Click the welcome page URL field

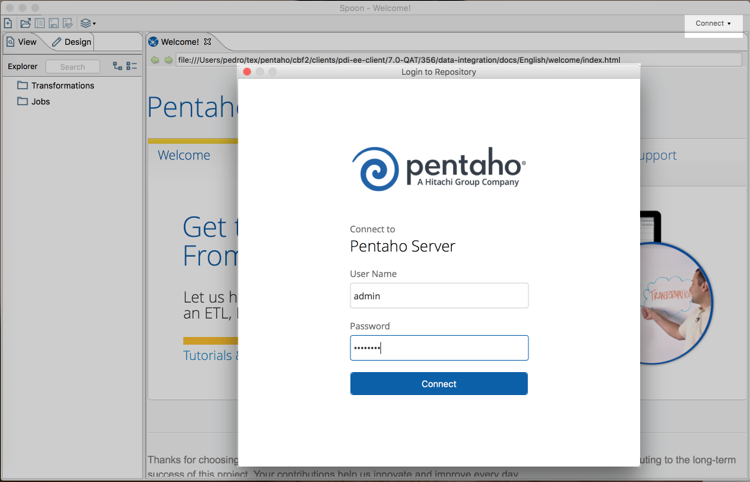coord(459,60)
